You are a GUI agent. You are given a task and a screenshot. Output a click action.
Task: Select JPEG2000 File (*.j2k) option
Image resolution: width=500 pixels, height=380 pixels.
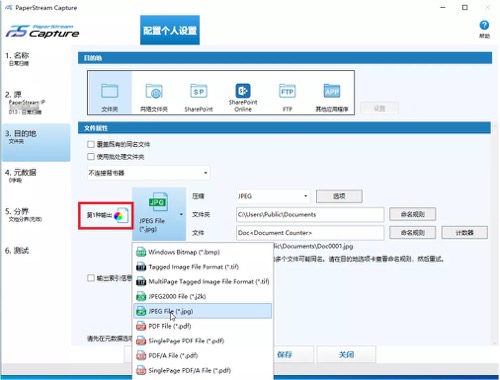(203, 296)
